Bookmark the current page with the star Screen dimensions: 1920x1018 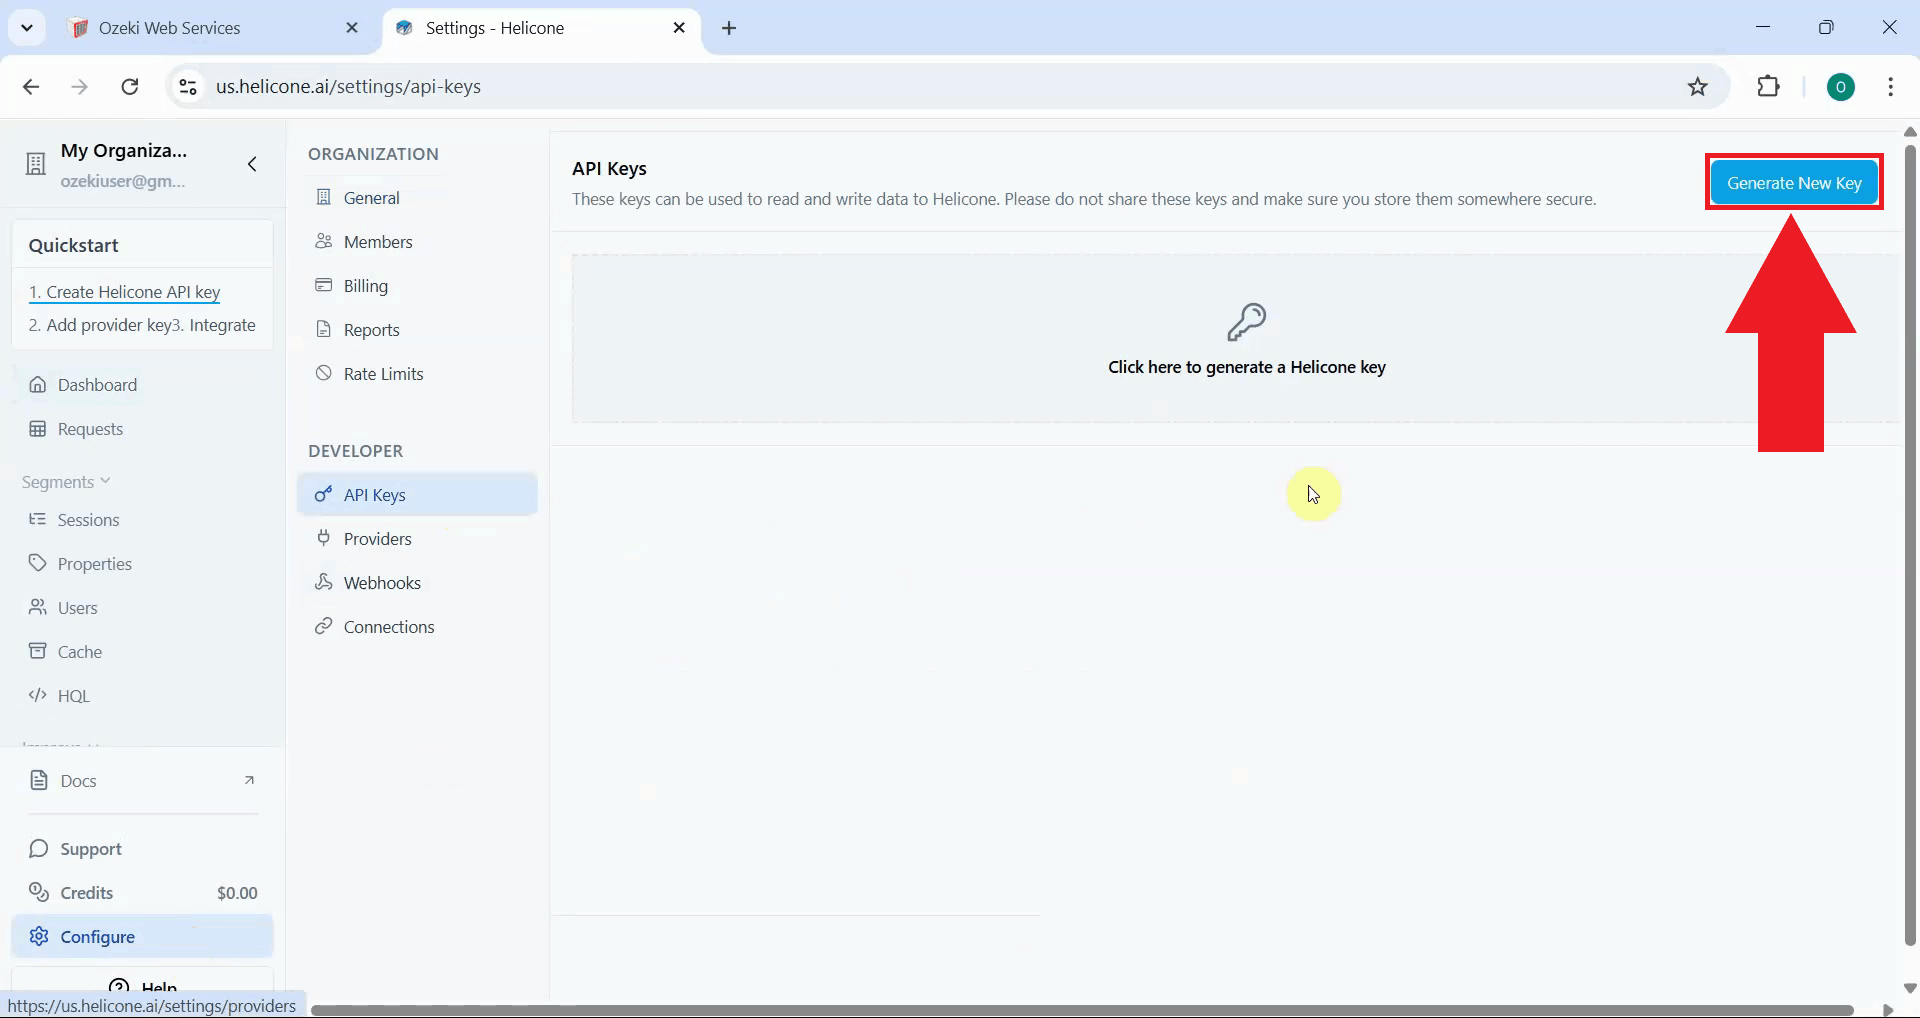[1698, 86]
